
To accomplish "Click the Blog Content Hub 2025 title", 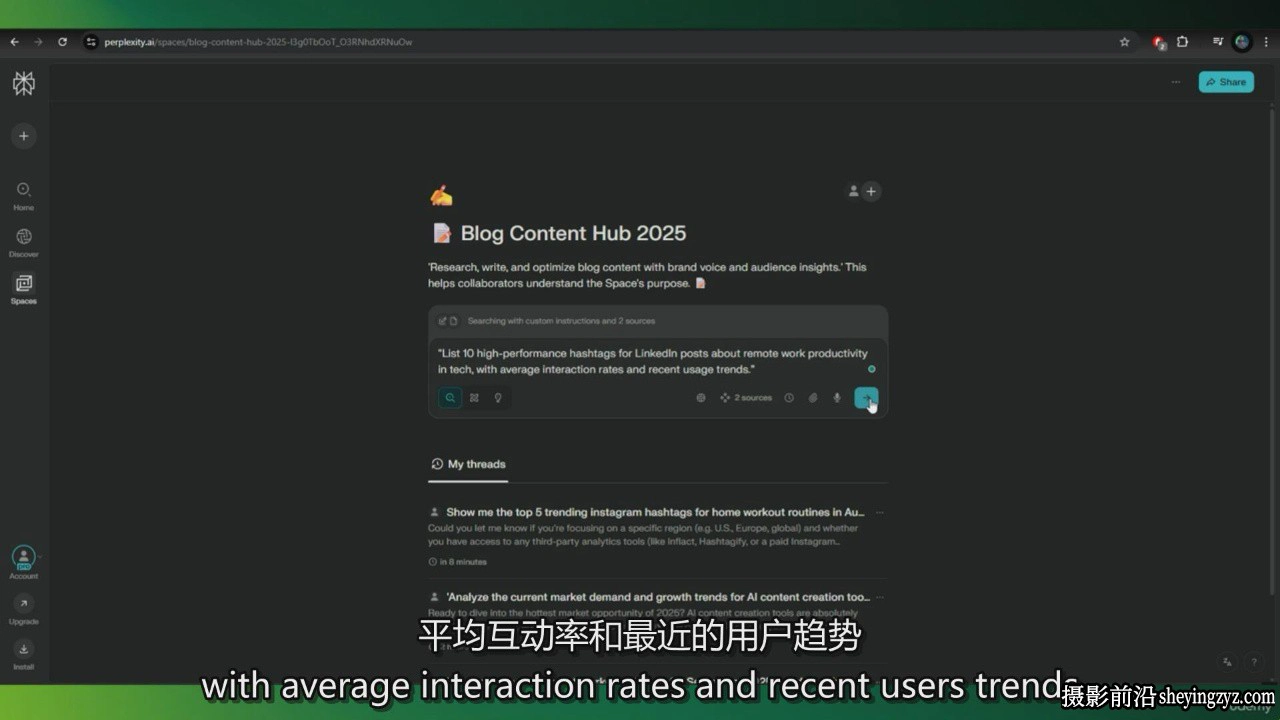I will click(x=573, y=233).
